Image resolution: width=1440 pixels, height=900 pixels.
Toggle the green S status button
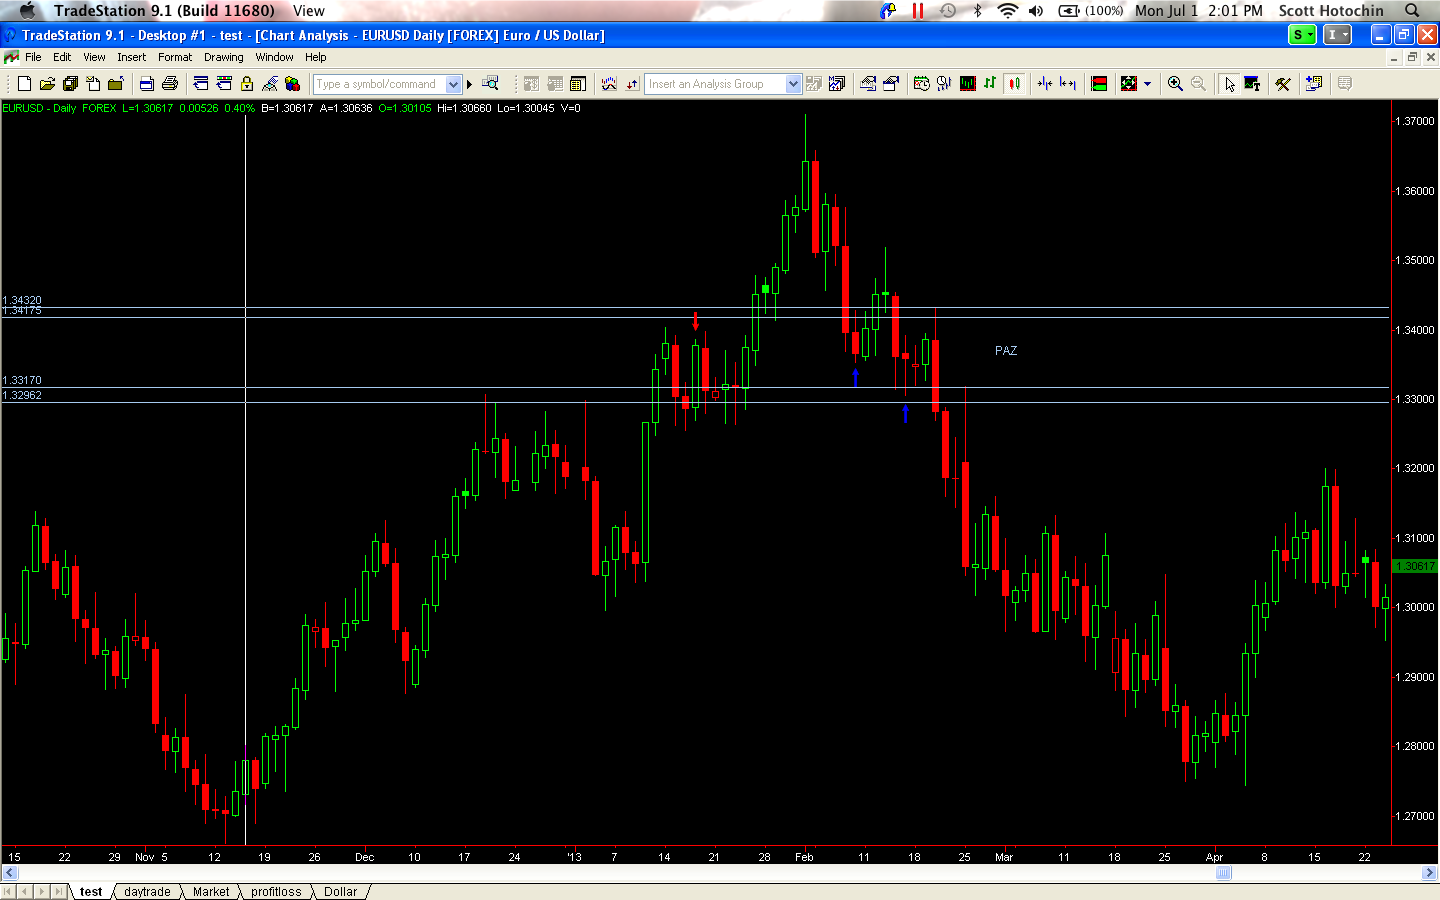pos(1302,35)
